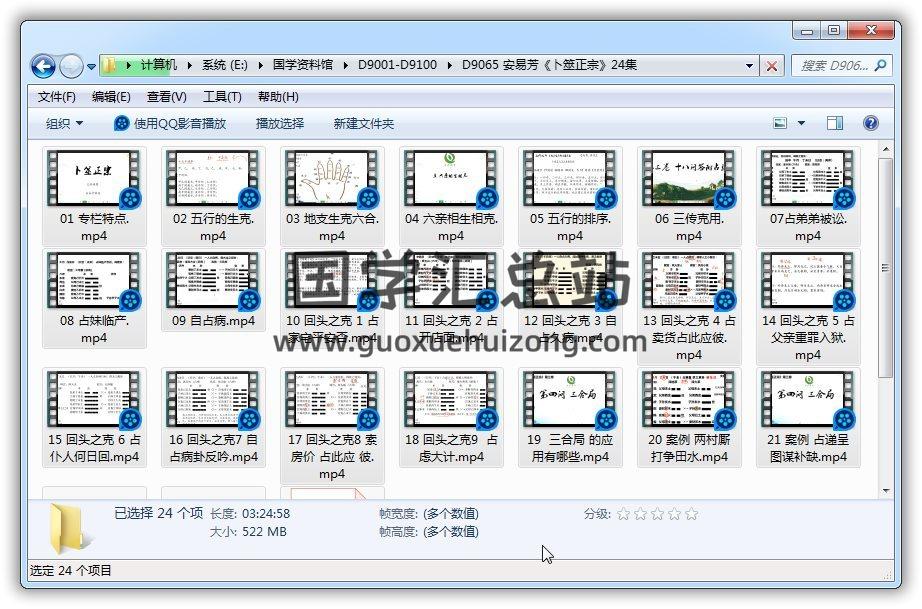Expand the view options dropdown arrow

(x=801, y=123)
